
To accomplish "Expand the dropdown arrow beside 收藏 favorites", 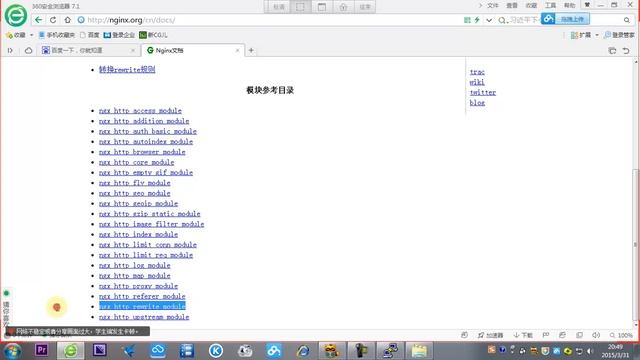I will coord(31,35).
